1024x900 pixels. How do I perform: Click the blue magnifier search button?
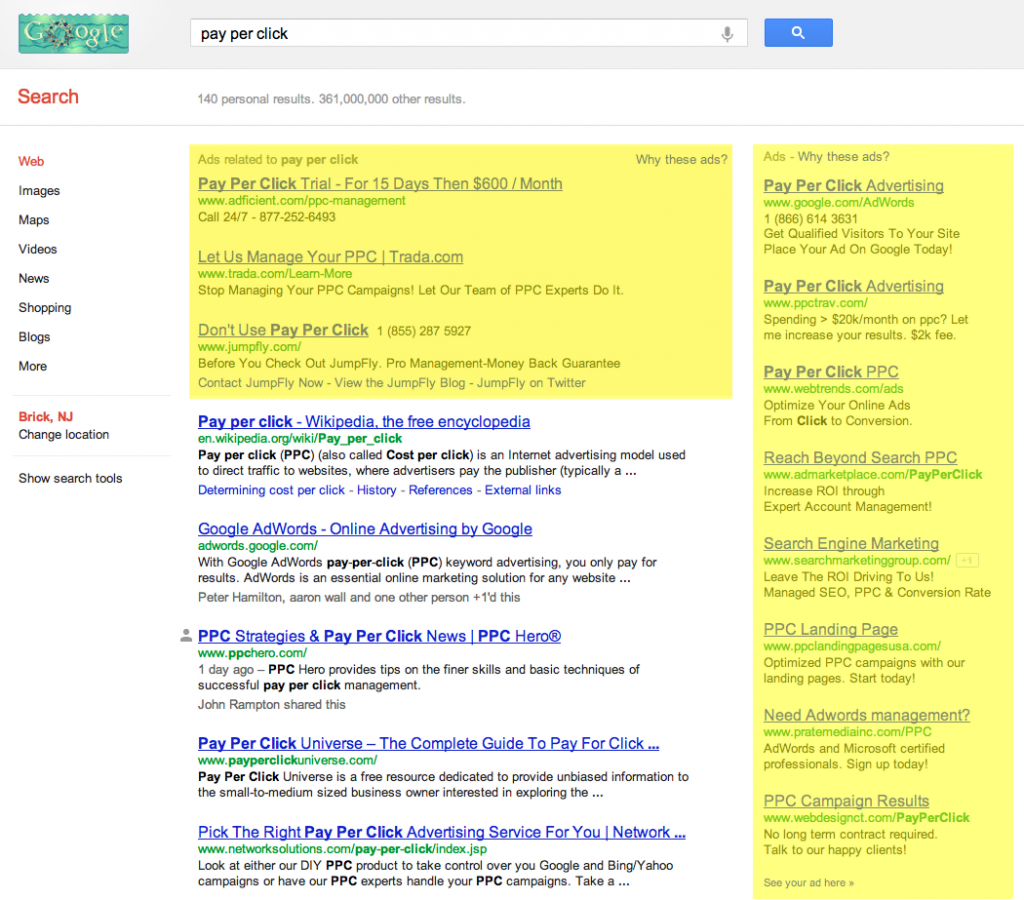click(798, 33)
